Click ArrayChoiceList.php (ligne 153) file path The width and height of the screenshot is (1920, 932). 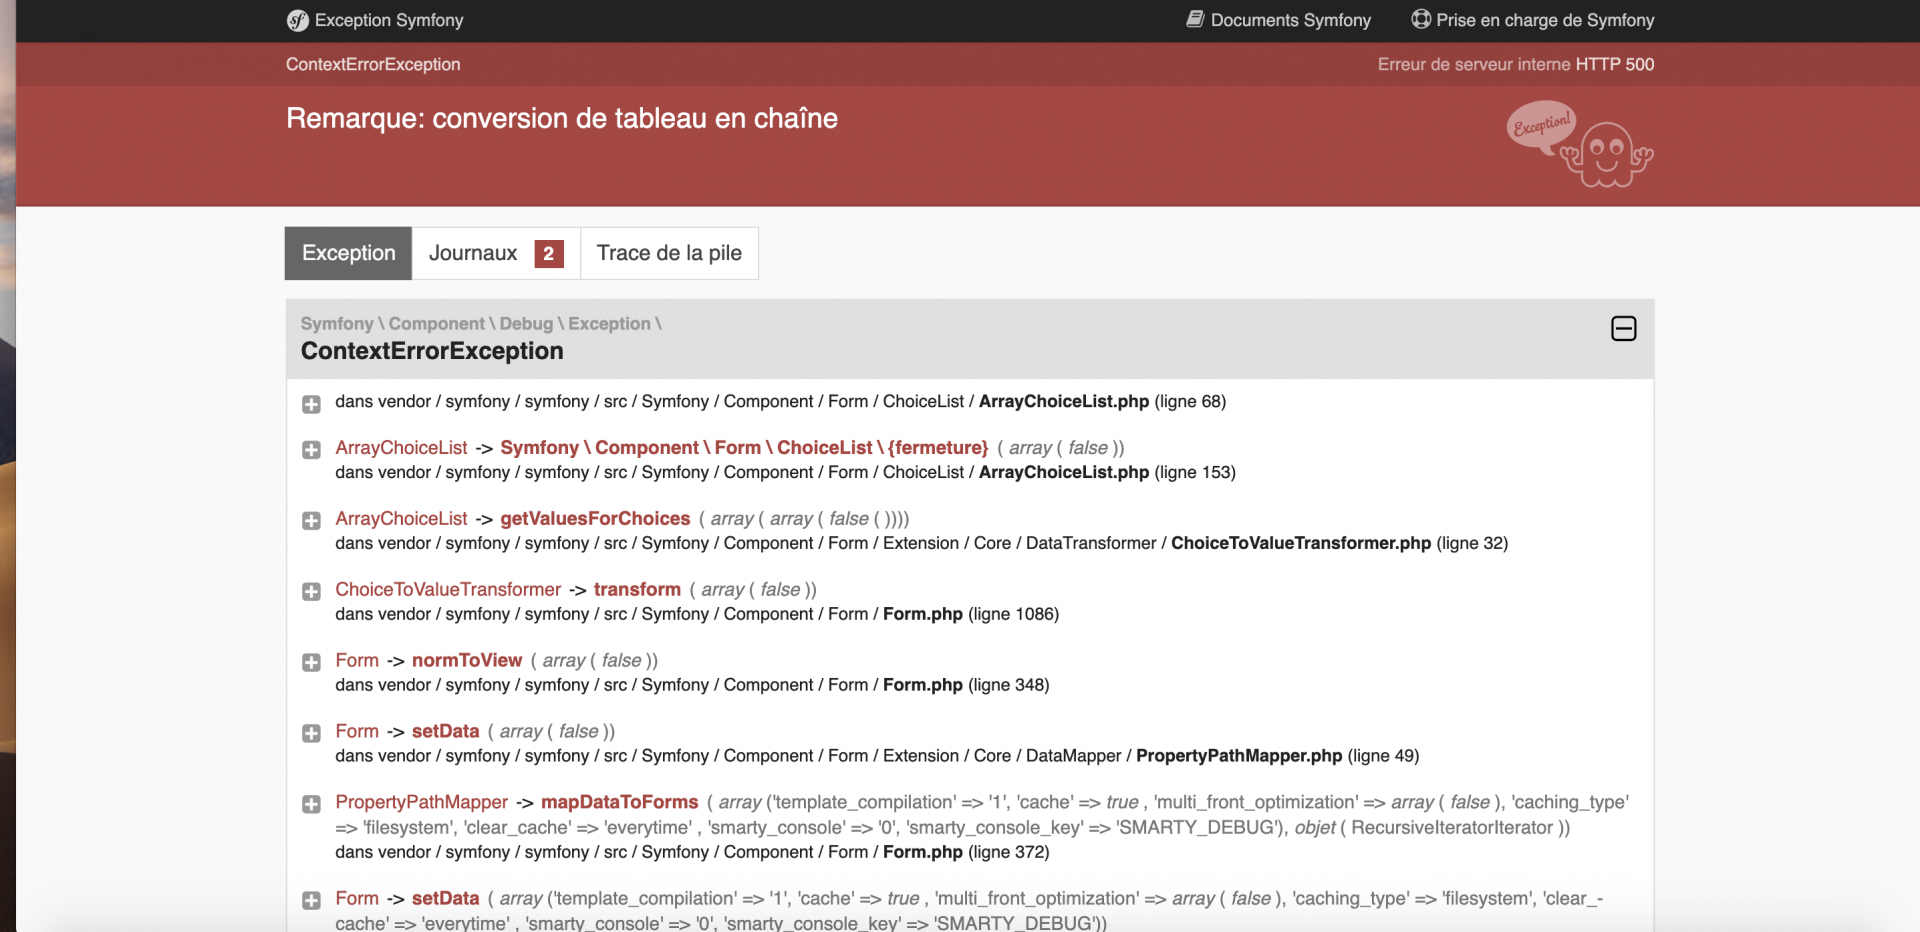tap(785, 472)
